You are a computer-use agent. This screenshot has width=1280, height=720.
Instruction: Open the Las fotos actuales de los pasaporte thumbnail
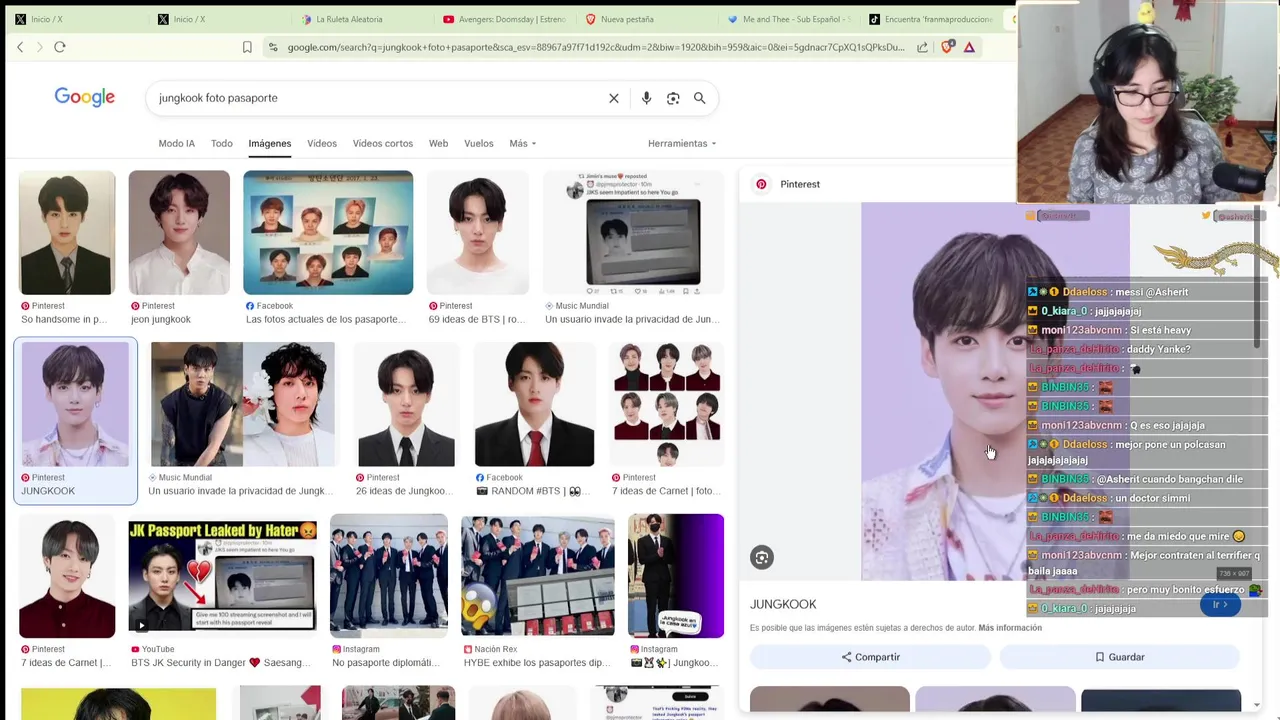point(328,233)
